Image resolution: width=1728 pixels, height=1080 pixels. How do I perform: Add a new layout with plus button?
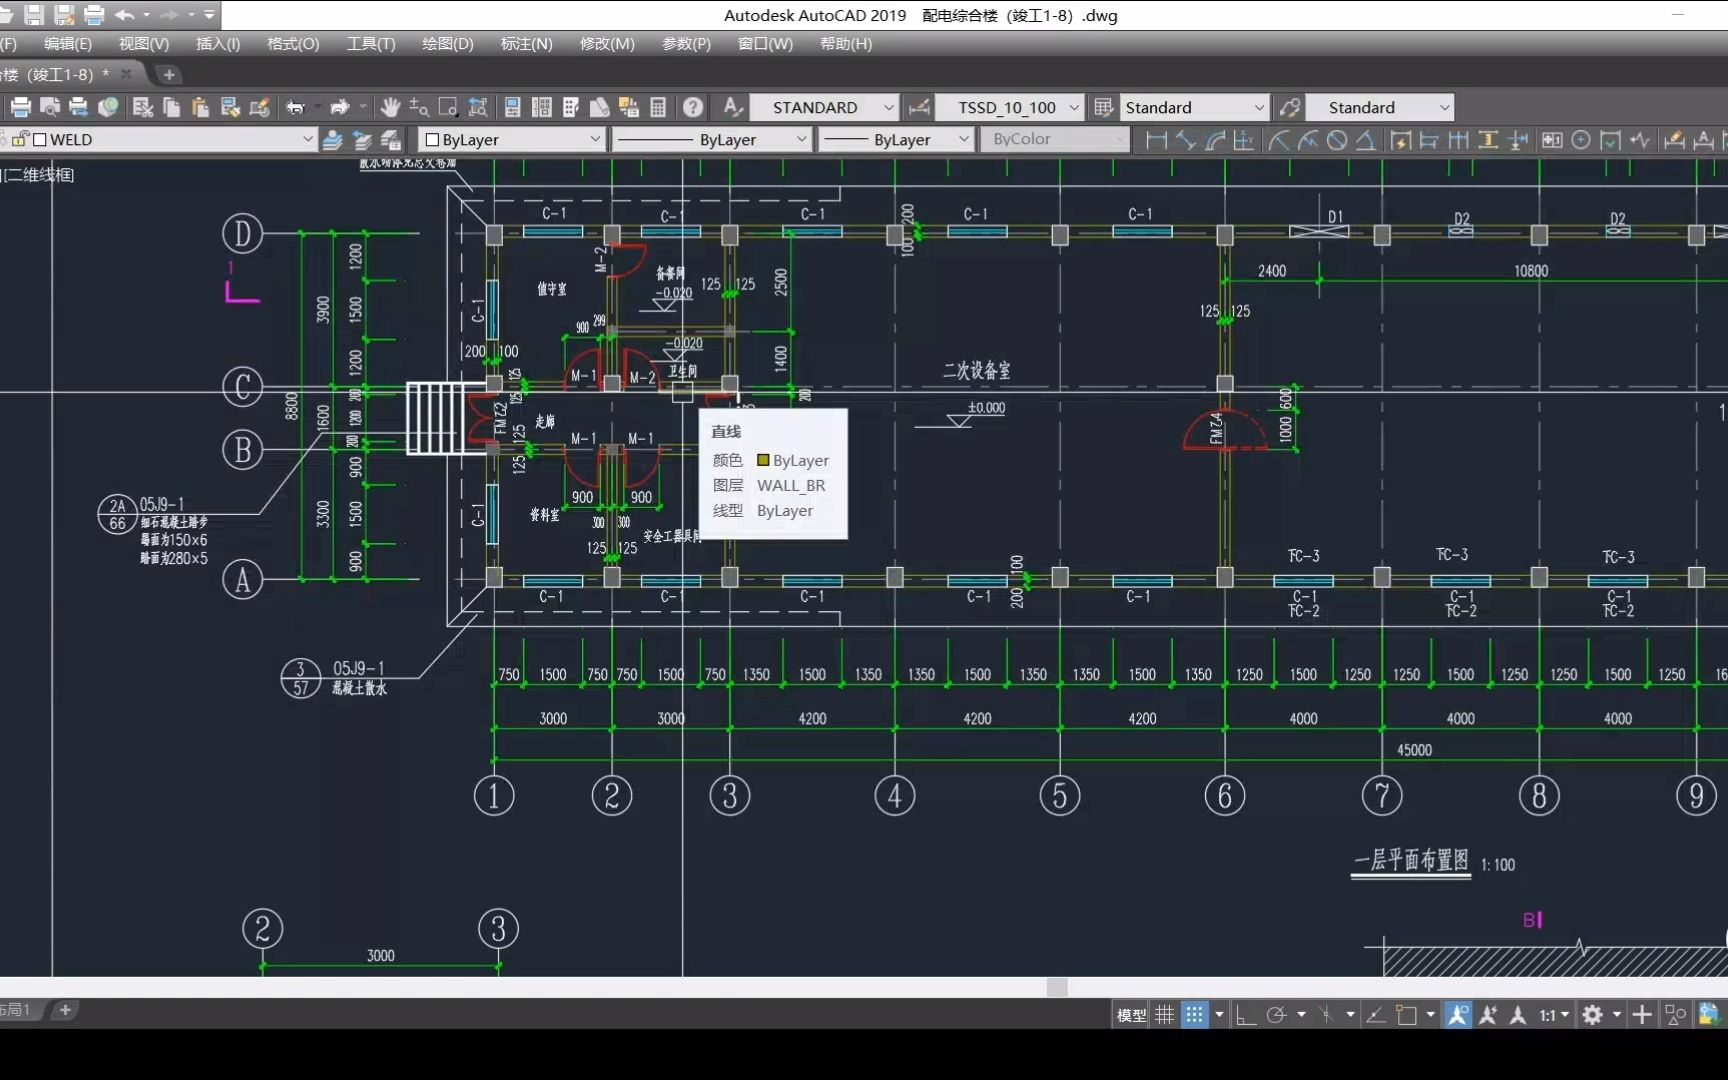click(x=65, y=1010)
